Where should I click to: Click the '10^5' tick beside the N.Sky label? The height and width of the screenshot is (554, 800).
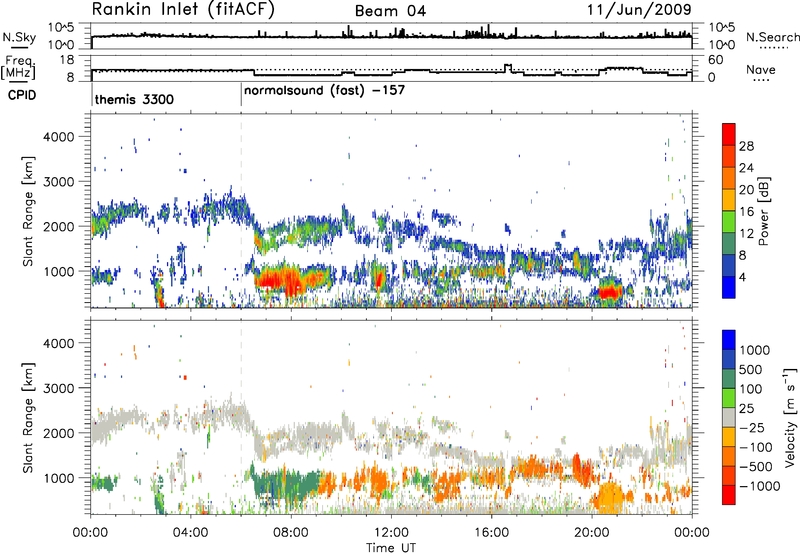pos(61,28)
